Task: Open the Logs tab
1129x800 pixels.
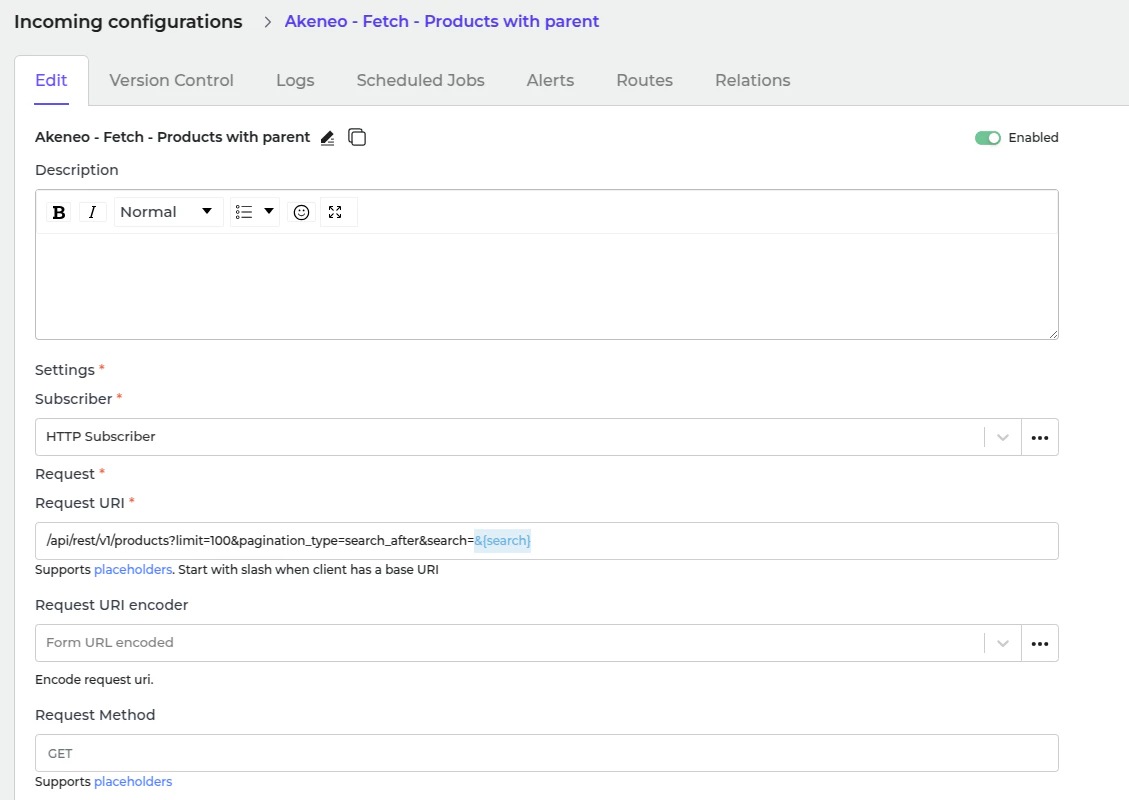Action: 295,81
